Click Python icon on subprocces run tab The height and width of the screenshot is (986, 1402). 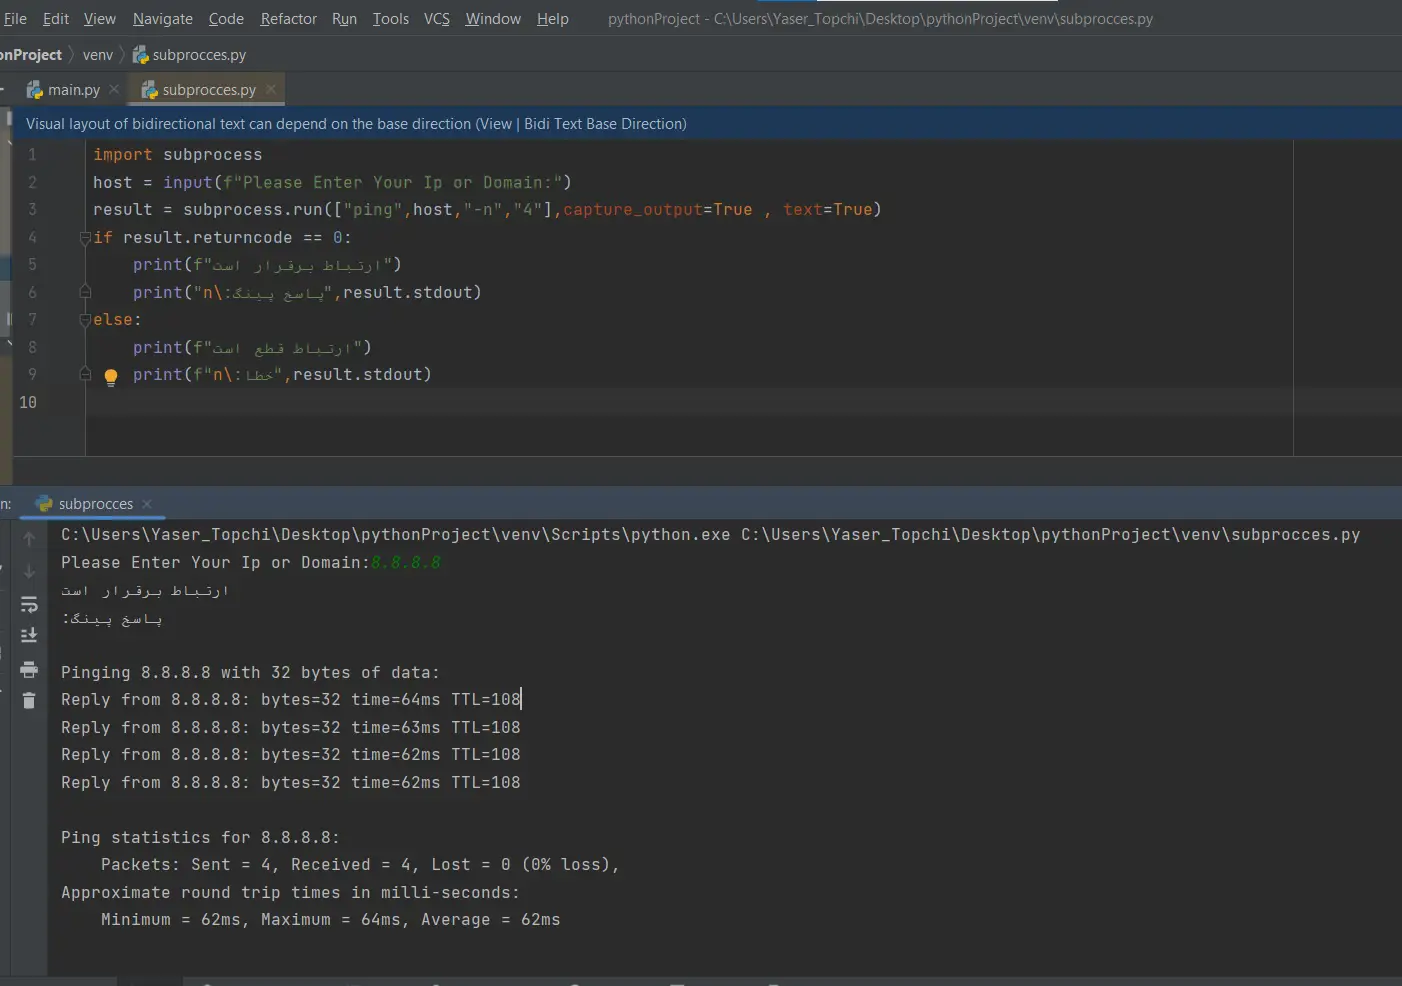[44, 504]
